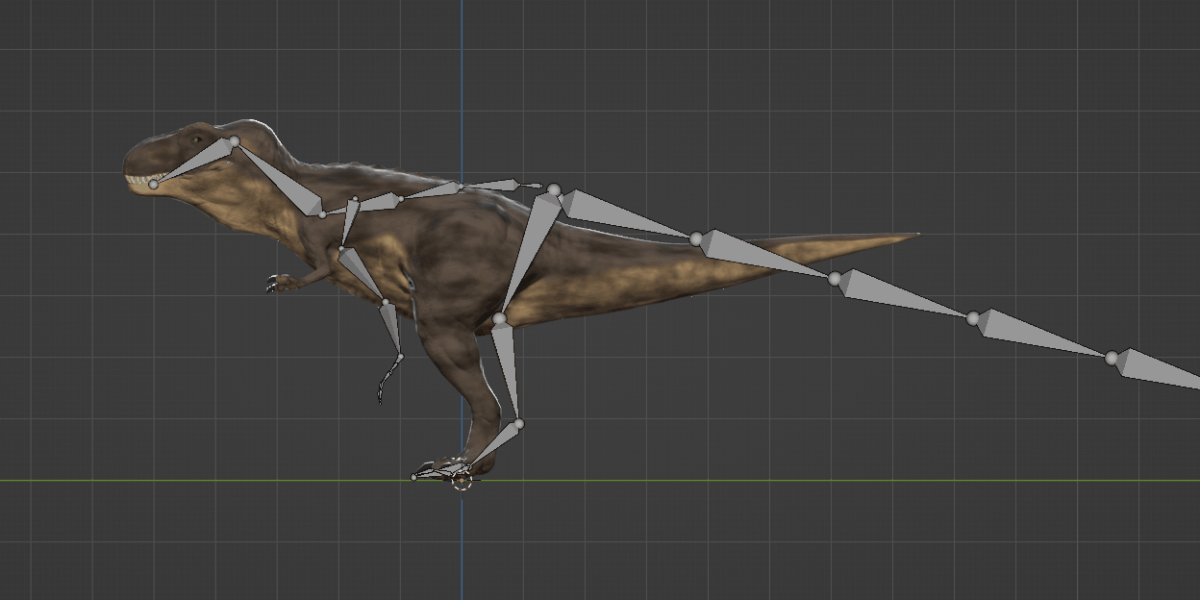Click the knee joint sphere on the hind leg
The image size is (1200, 600).
[499, 319]
